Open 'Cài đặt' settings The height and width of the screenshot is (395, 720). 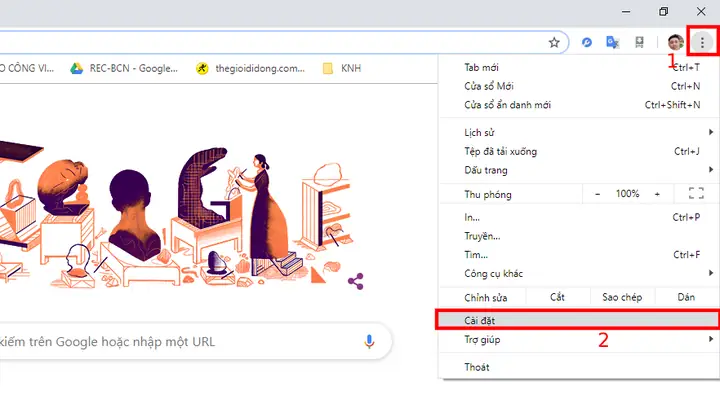(577, 320)
